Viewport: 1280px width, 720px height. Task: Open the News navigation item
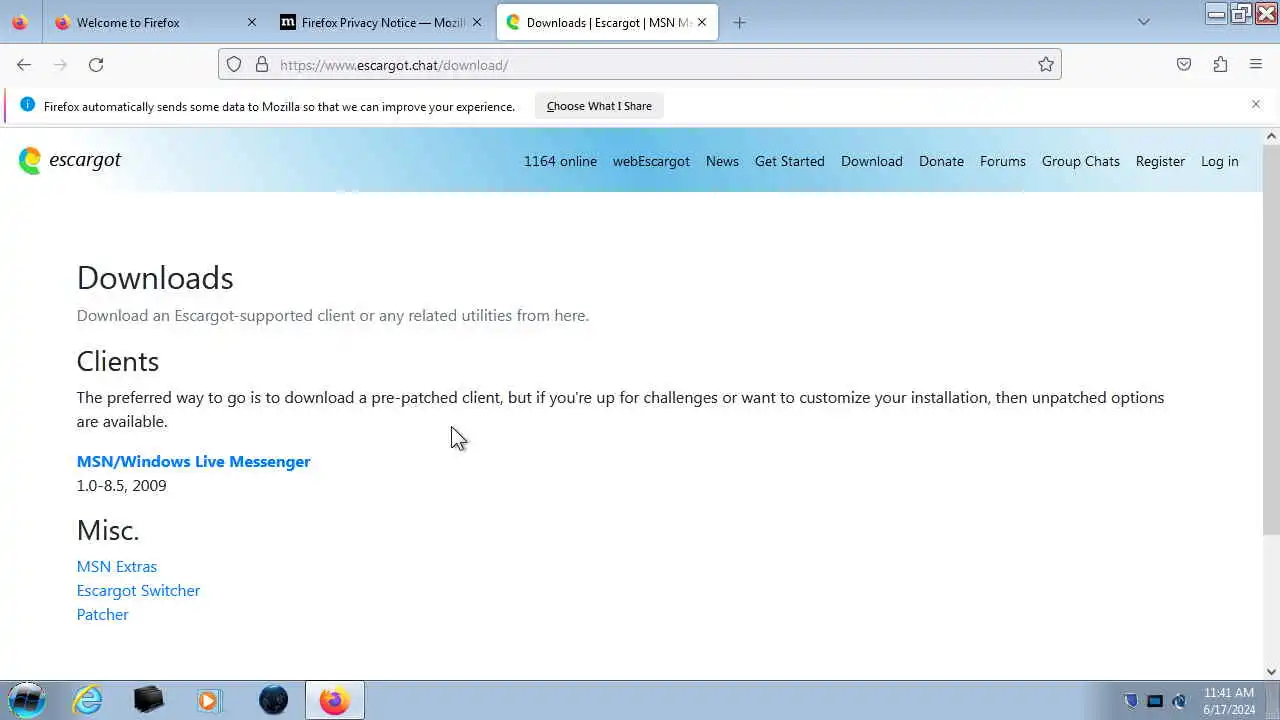tap(722, 161)
